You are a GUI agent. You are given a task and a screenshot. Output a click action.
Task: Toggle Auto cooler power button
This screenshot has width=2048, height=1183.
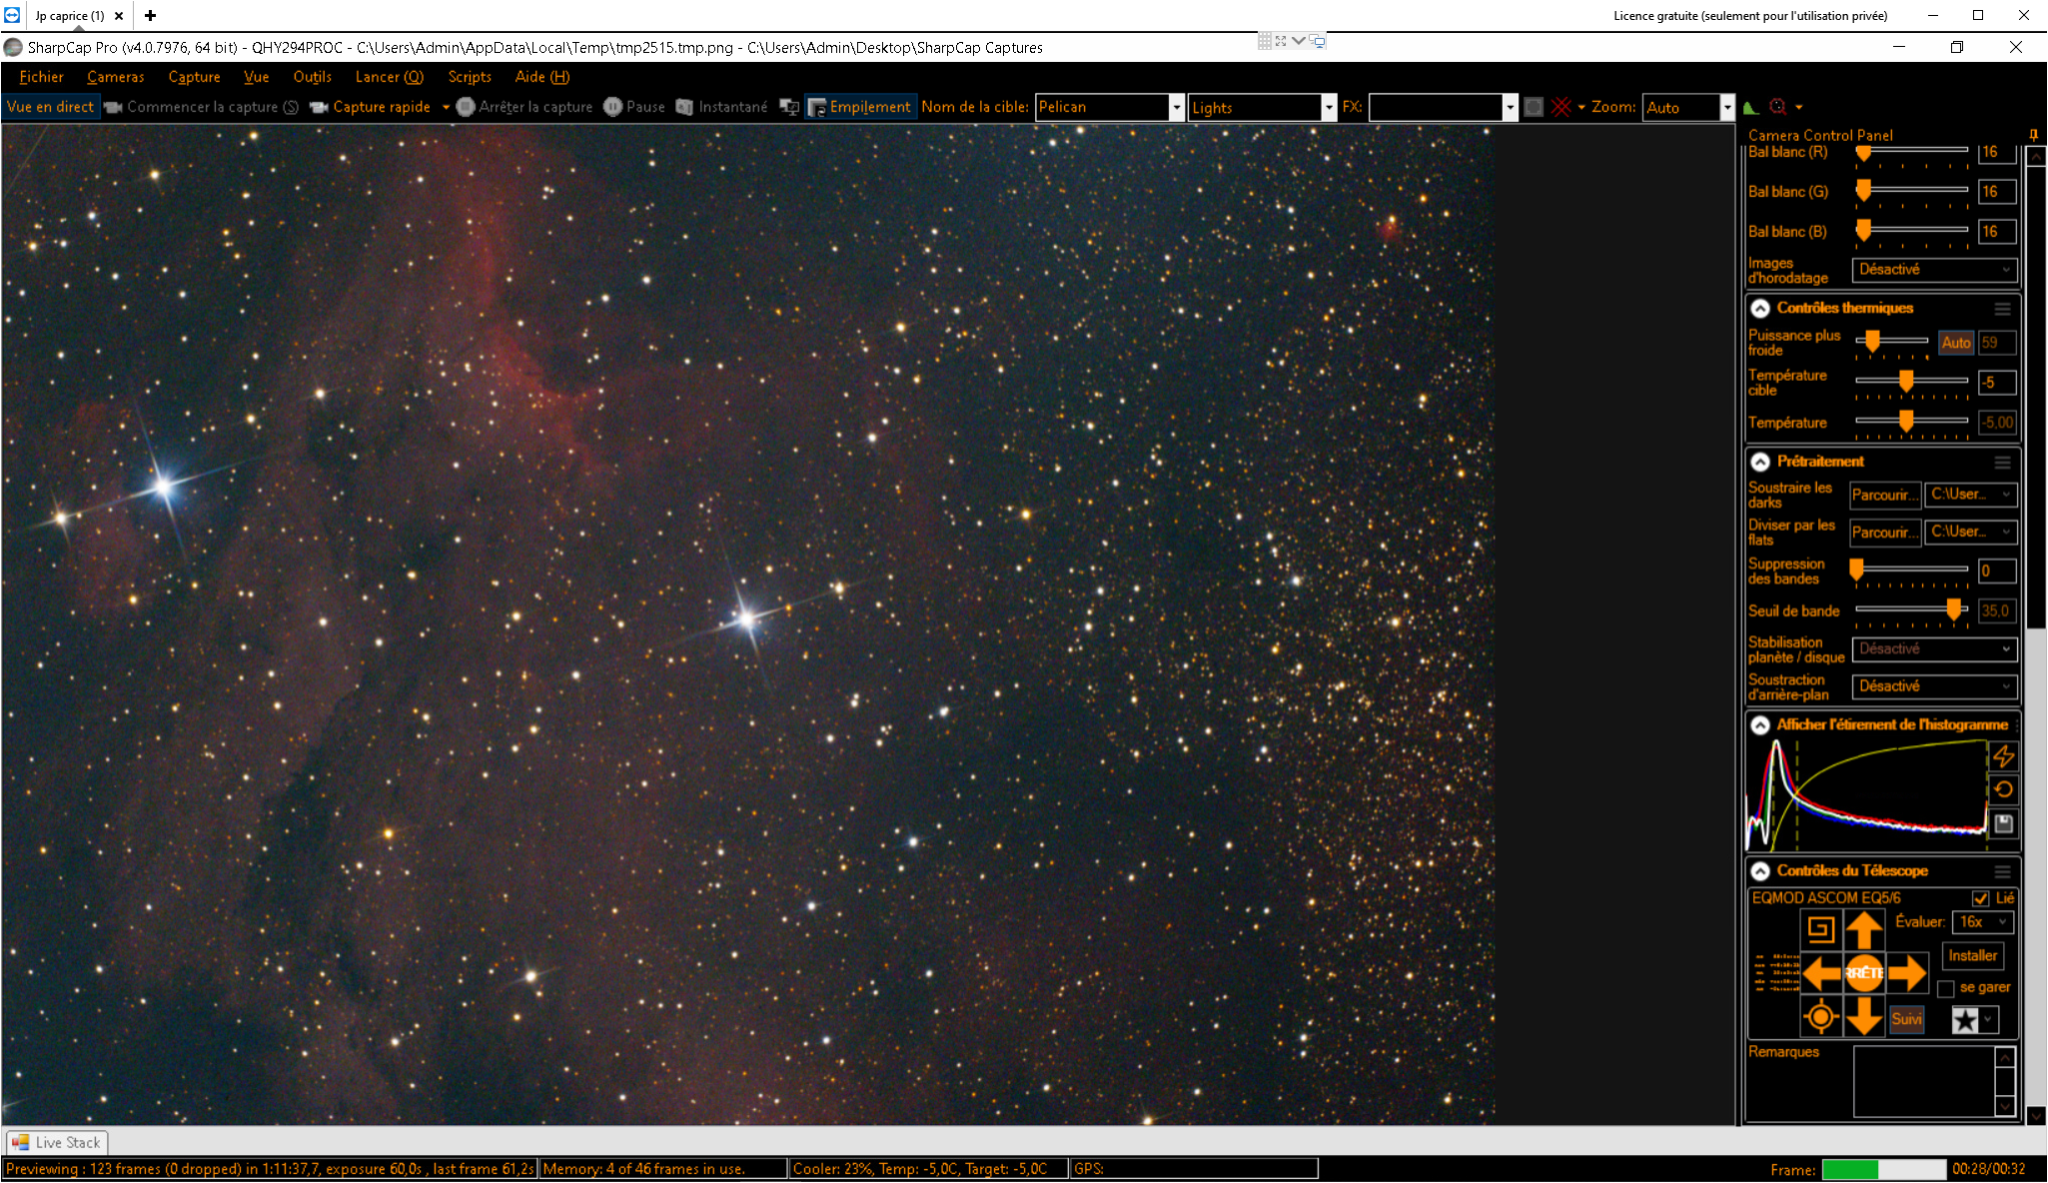[1956, 343]
